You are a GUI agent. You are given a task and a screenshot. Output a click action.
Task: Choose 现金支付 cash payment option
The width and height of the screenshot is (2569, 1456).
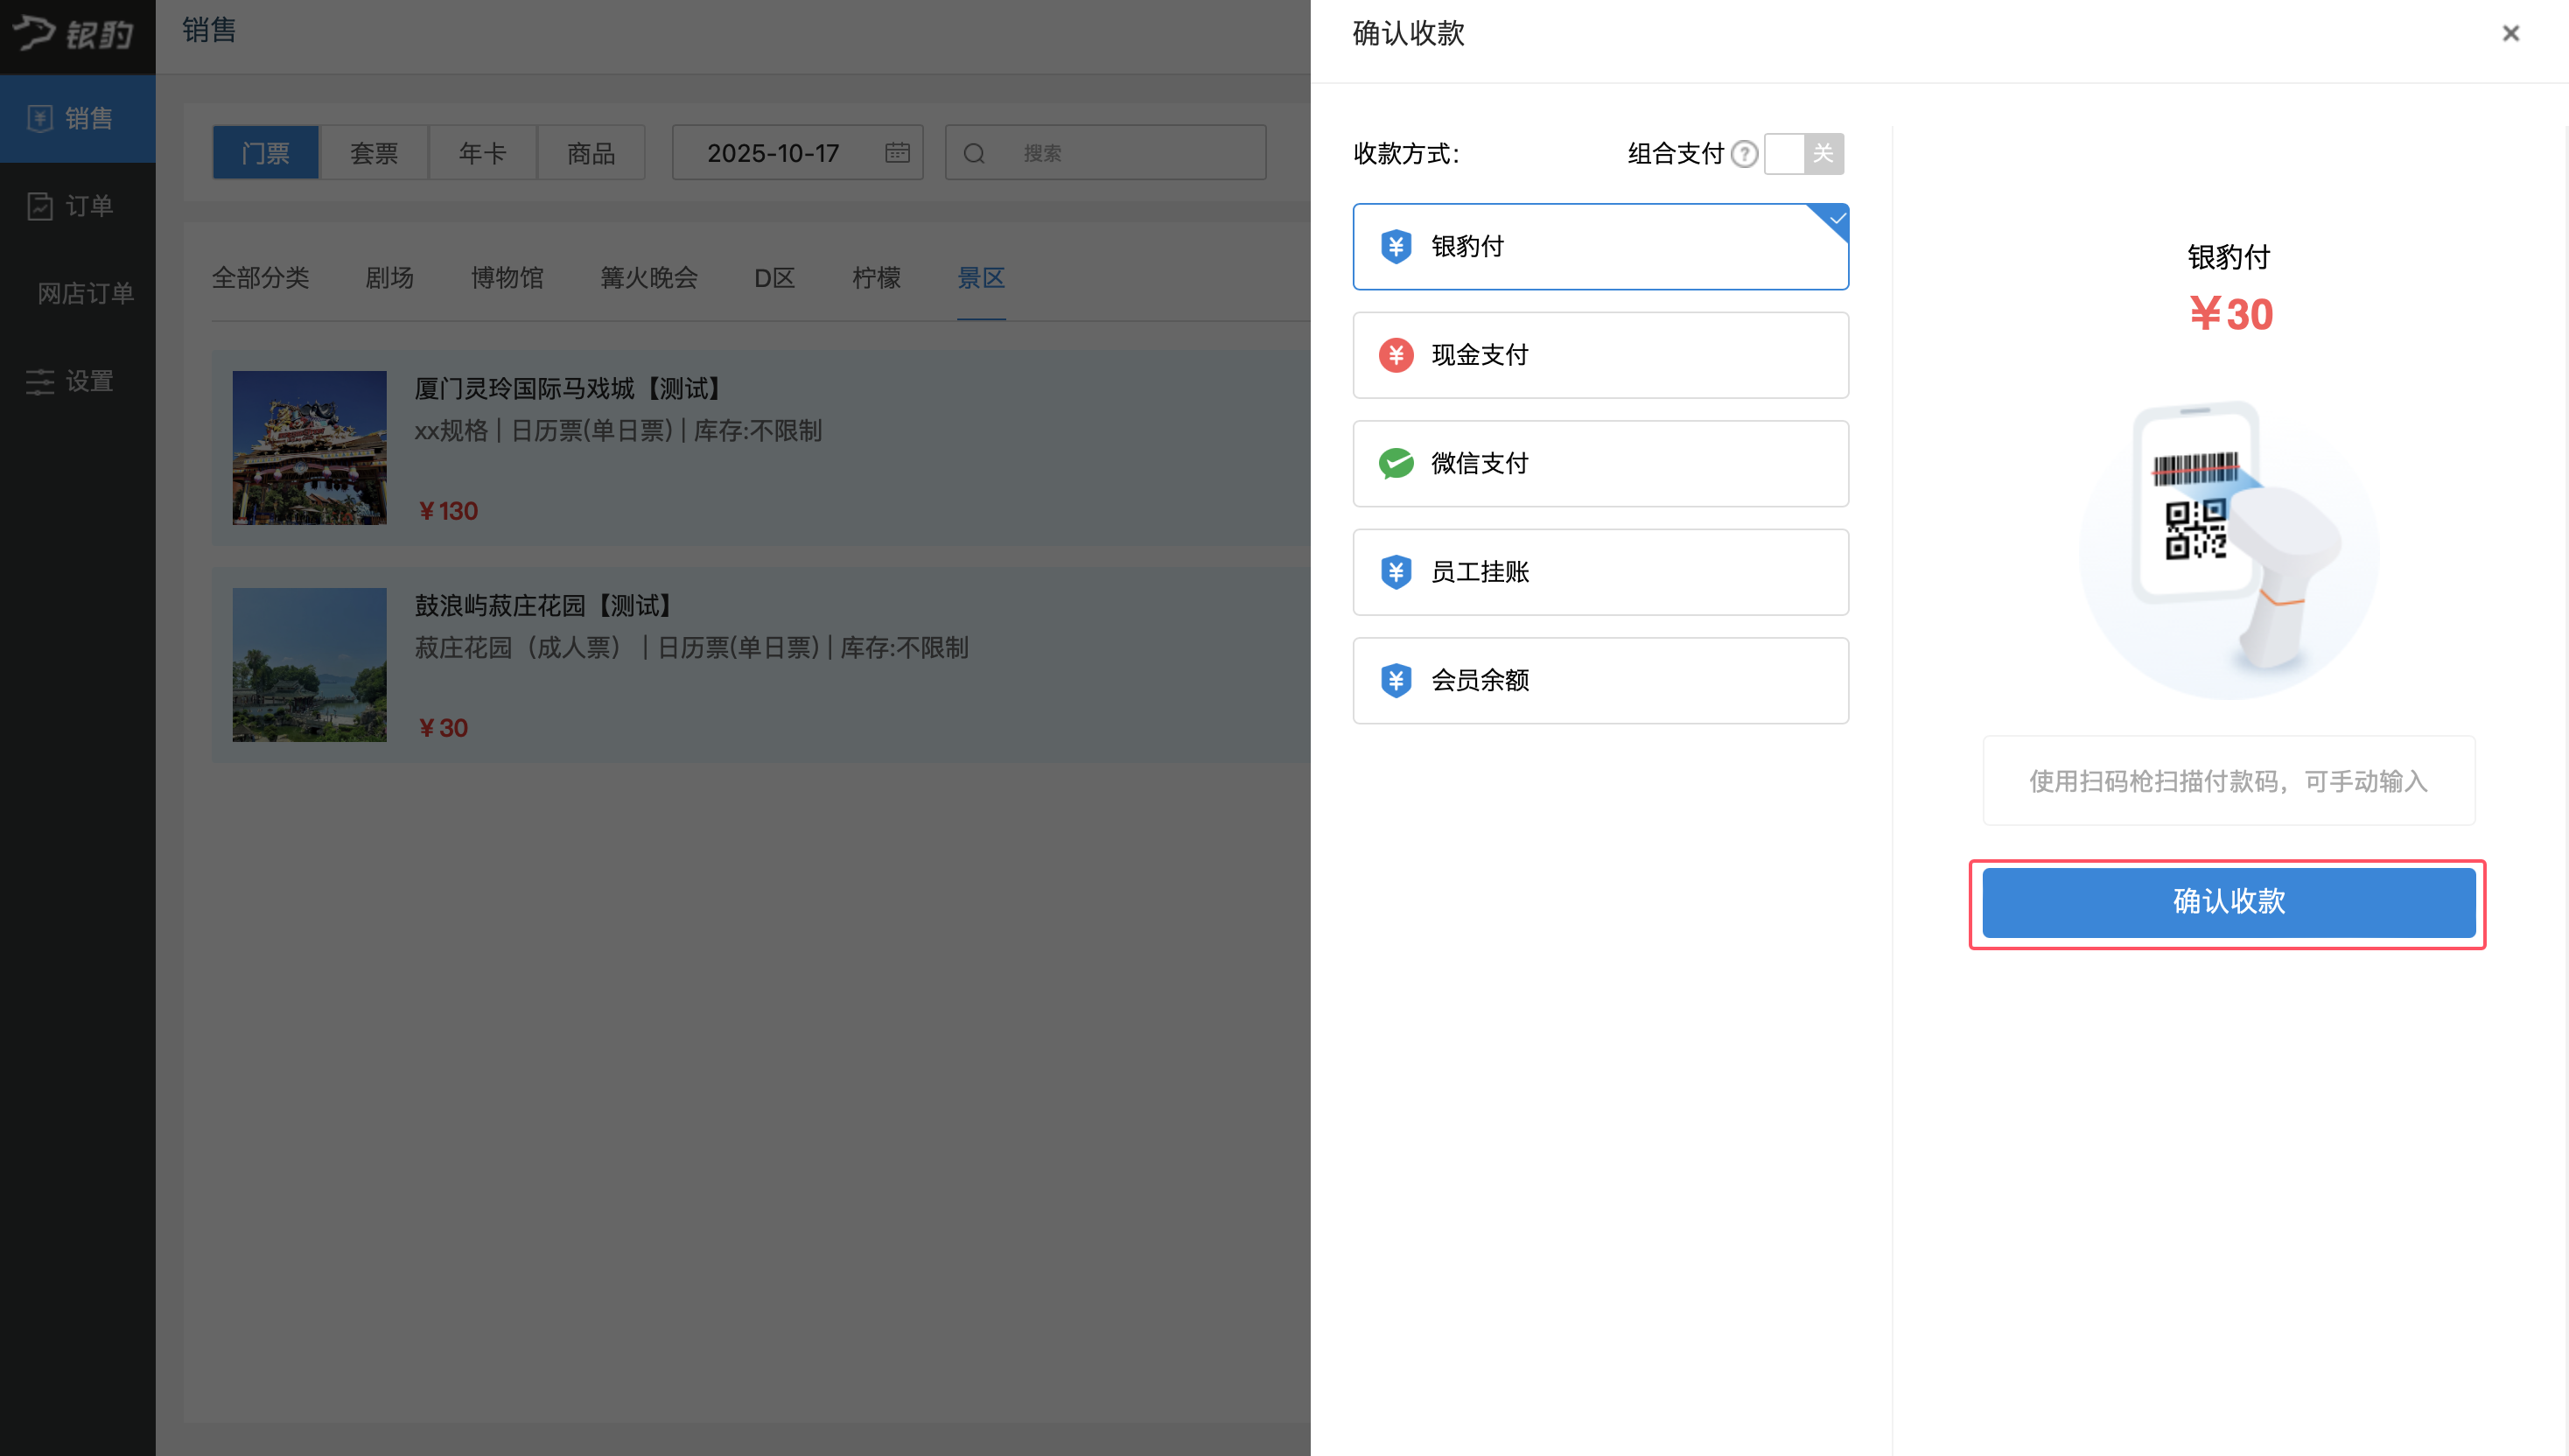pyautogui.click(x=1599, y=355)
